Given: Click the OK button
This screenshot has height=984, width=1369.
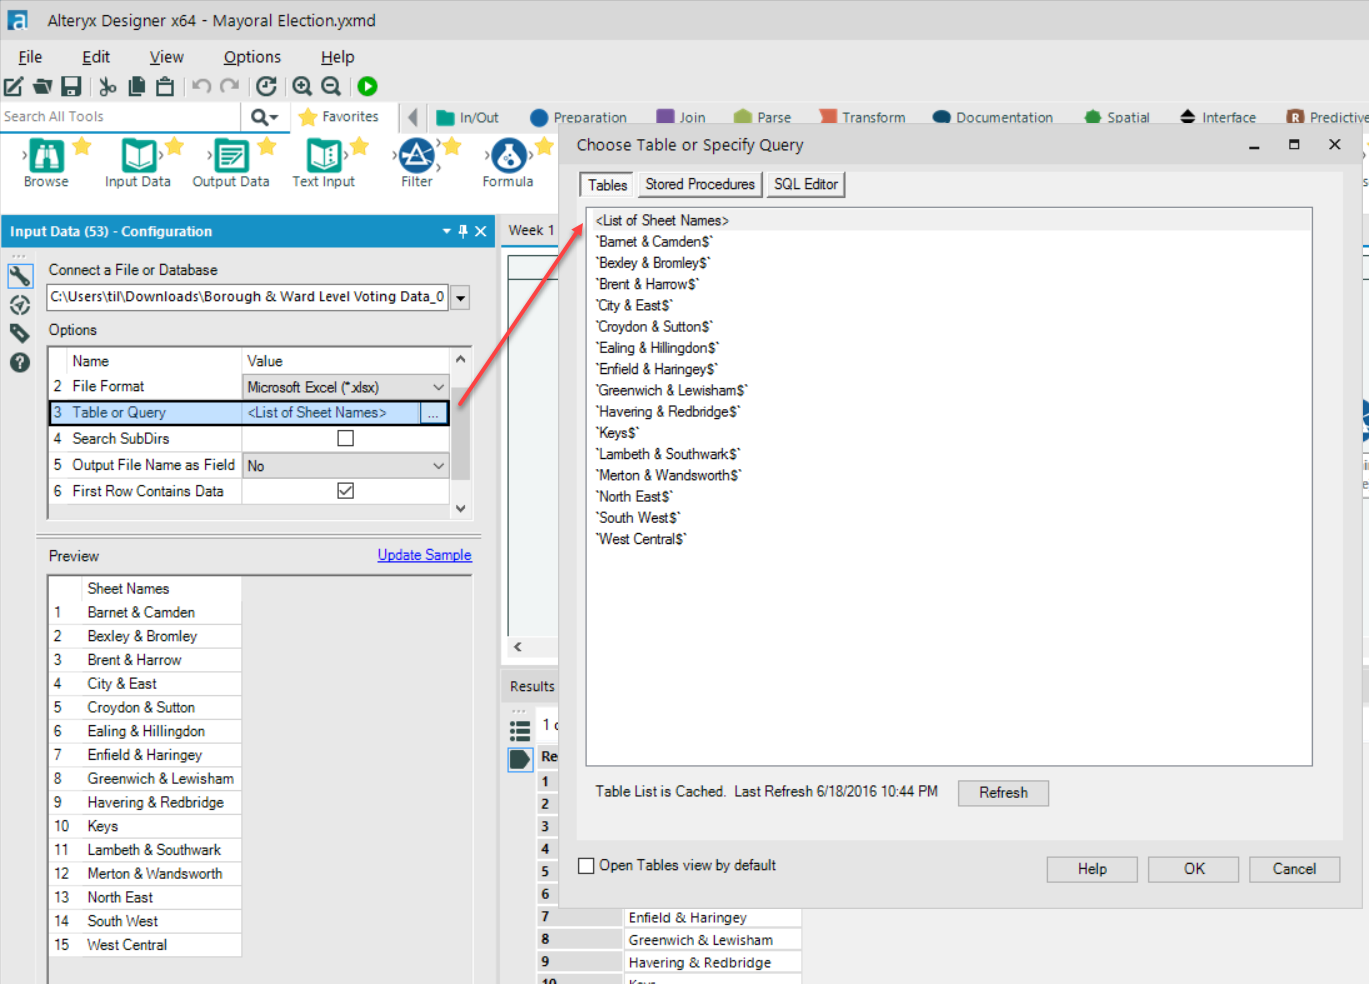Looking at the screenshot, I should coord(1194,869).
